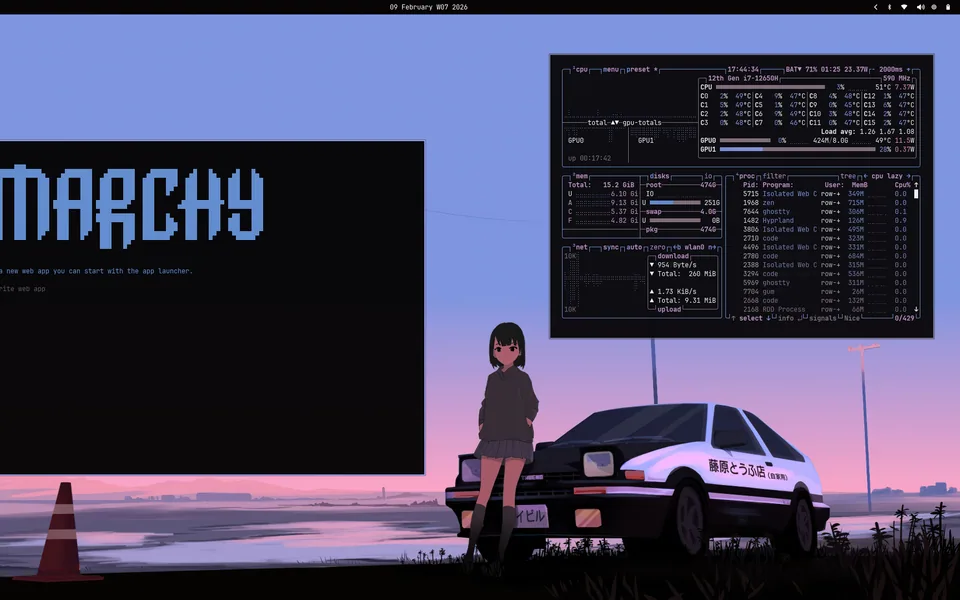The width and height of the screenshot is (960, 600).
Task: Open the battery icon in top bar
Action: [948, 7]
